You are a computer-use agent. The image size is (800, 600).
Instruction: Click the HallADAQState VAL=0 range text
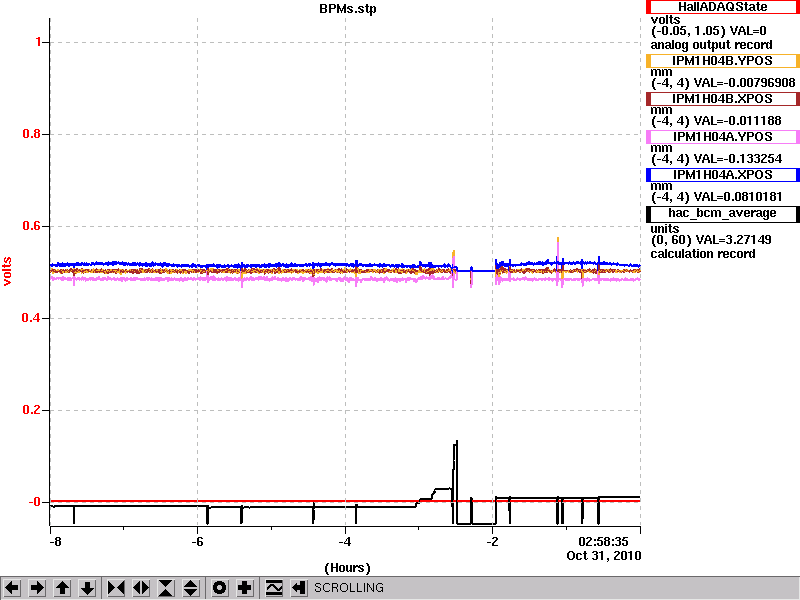pos(709,31)
